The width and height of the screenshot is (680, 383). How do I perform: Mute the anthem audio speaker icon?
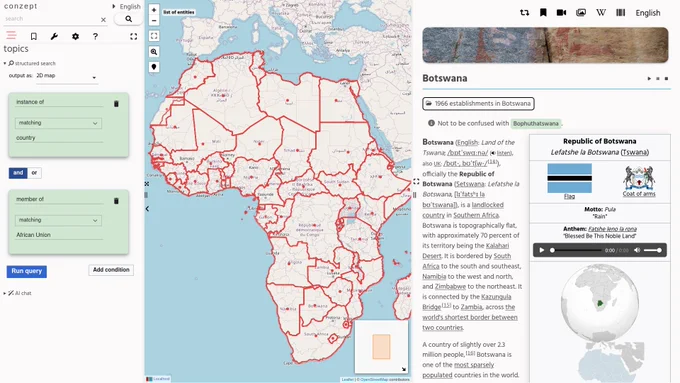[637, 250]
